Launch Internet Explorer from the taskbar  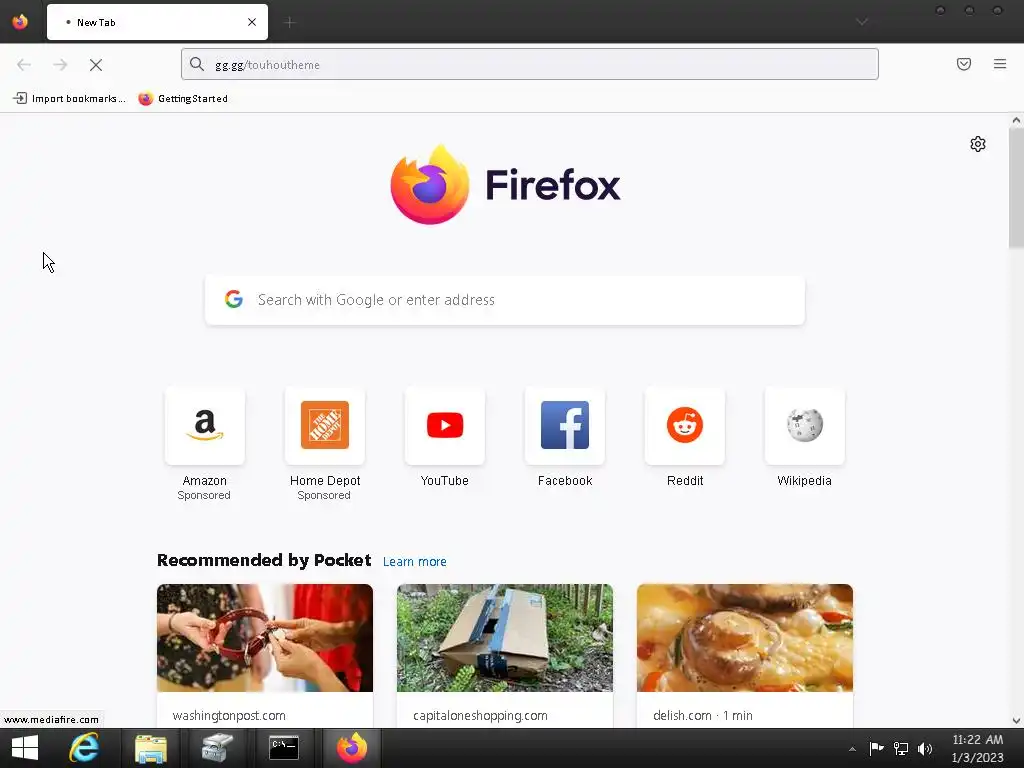[x=84, y=748]
